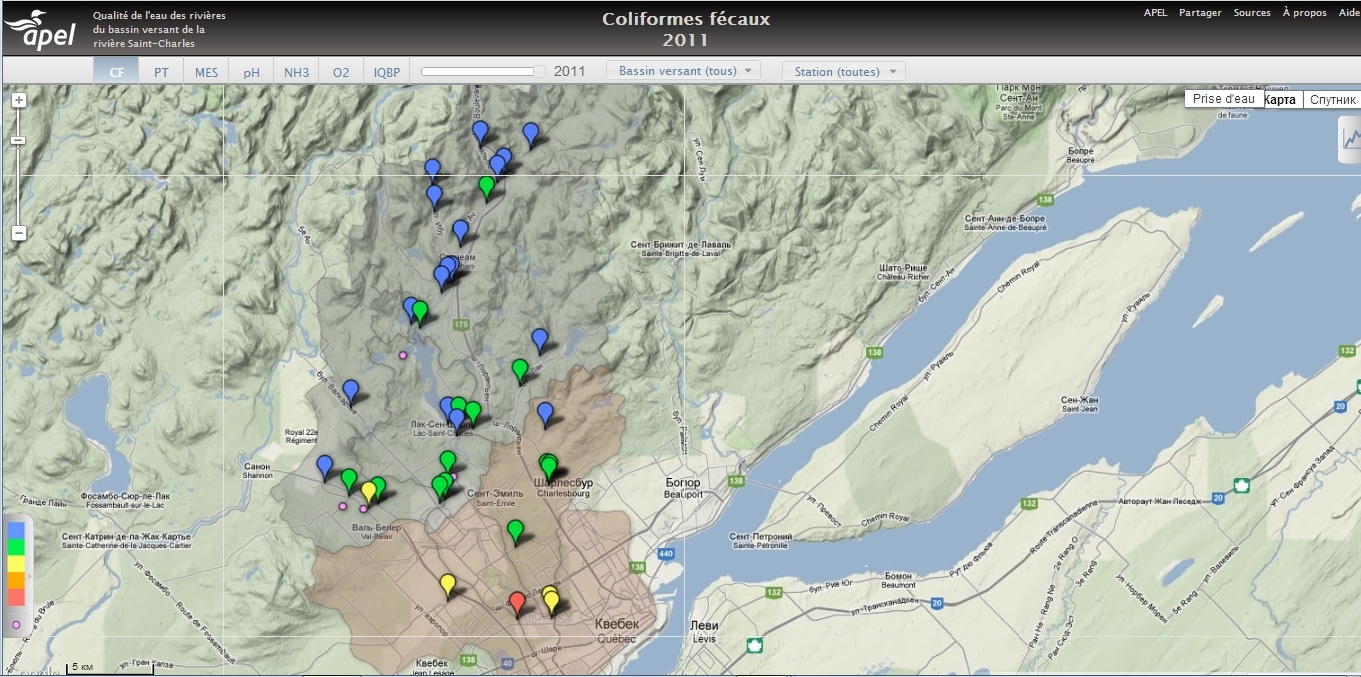1361x677 pixels.
Task: Open the Bassin versant (tous) dropdown
Action: [683, 71]
